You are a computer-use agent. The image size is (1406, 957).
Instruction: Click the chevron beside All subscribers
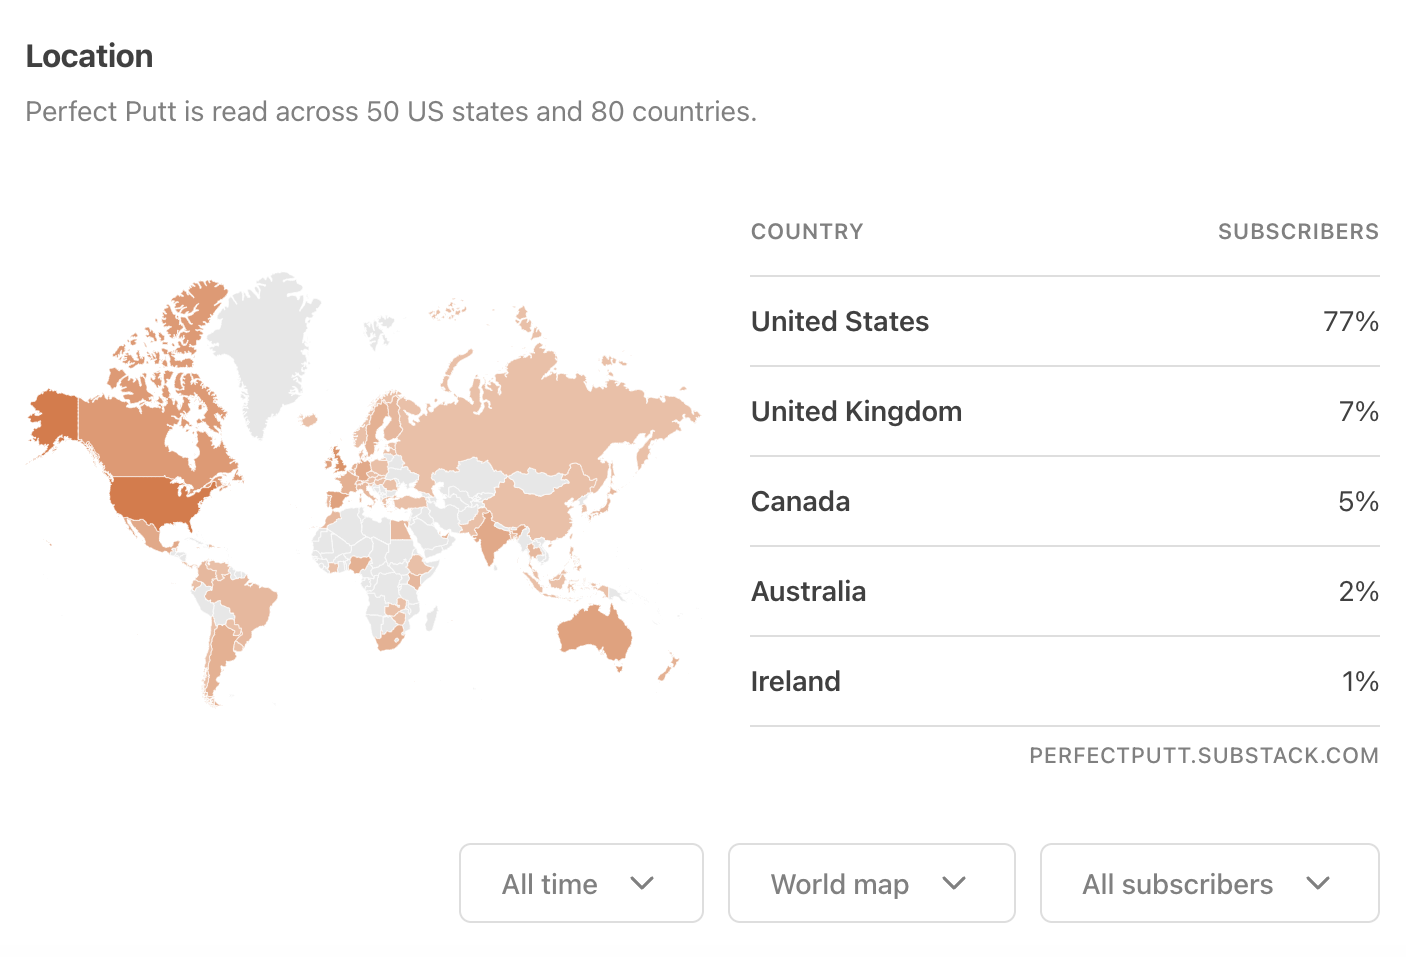pos(1318,883)
